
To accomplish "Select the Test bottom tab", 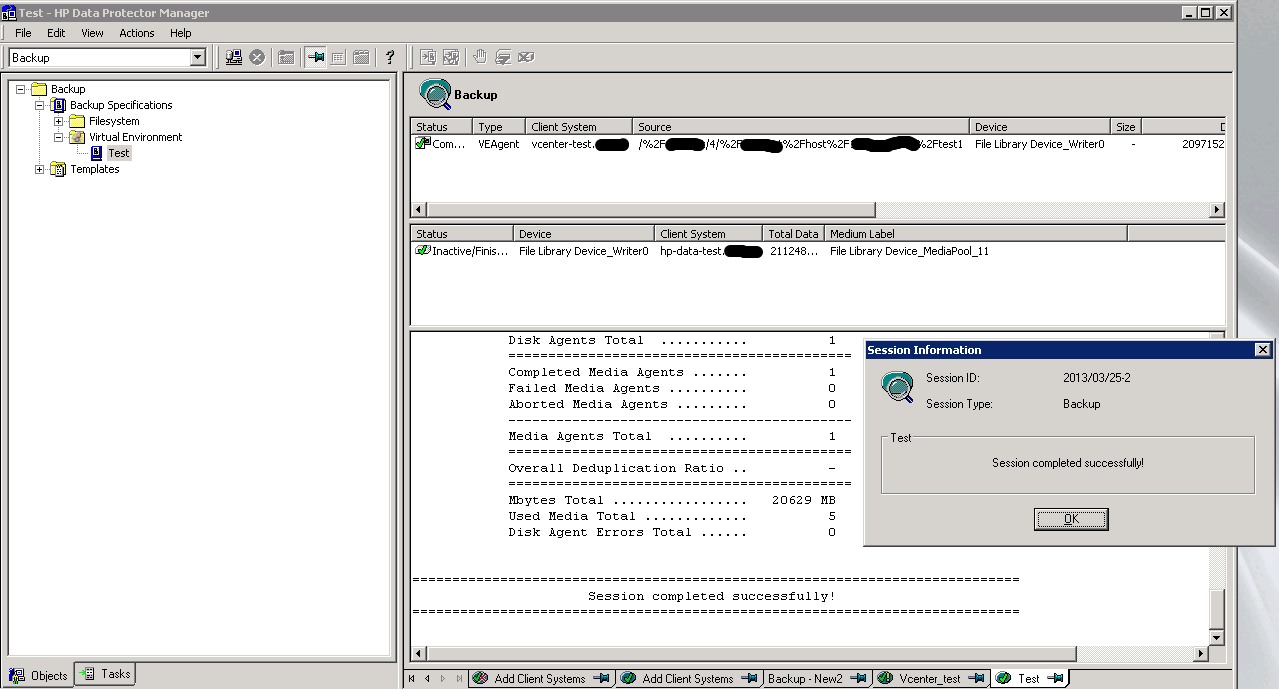I will tap(1029, 678).
